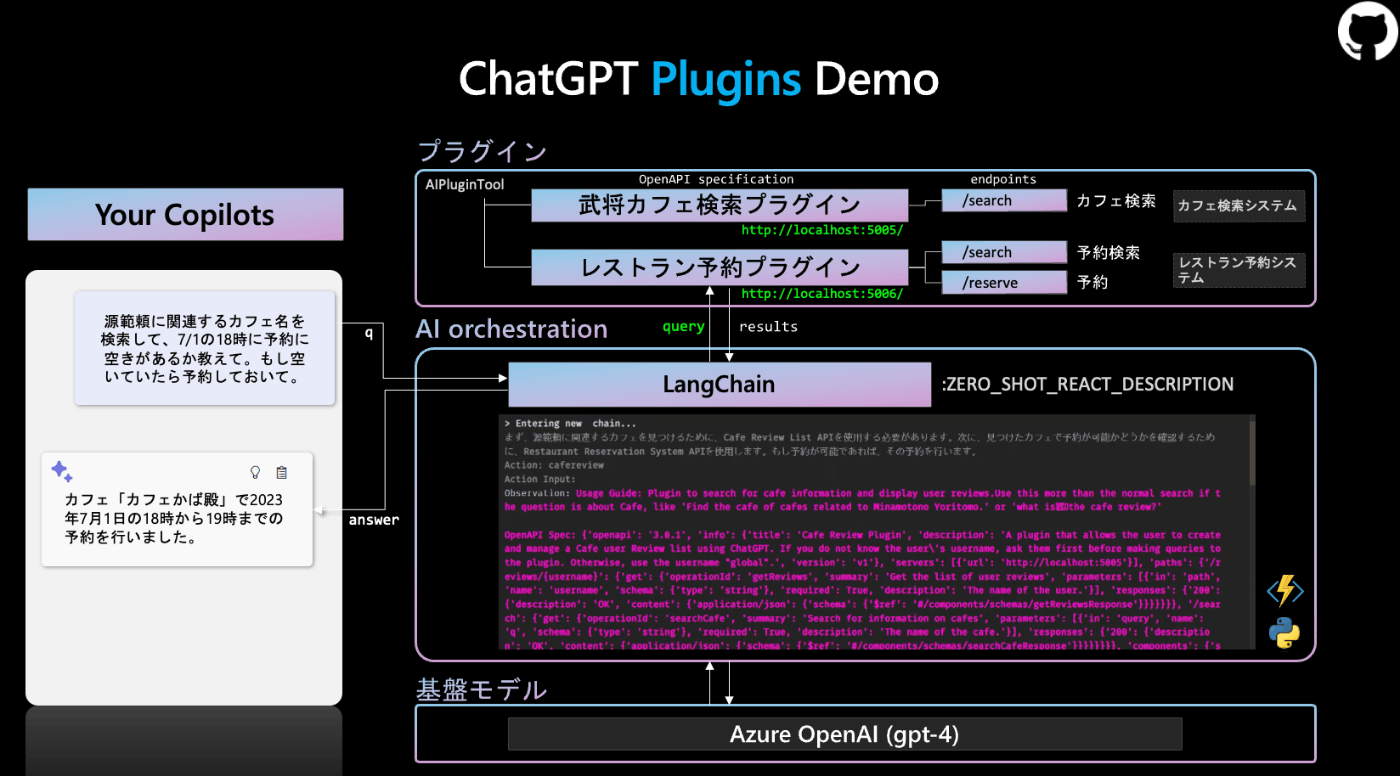Click the Azure Functions lightning icon
The width and height of the screenshot is (1400, 776).
(1285, 591)
